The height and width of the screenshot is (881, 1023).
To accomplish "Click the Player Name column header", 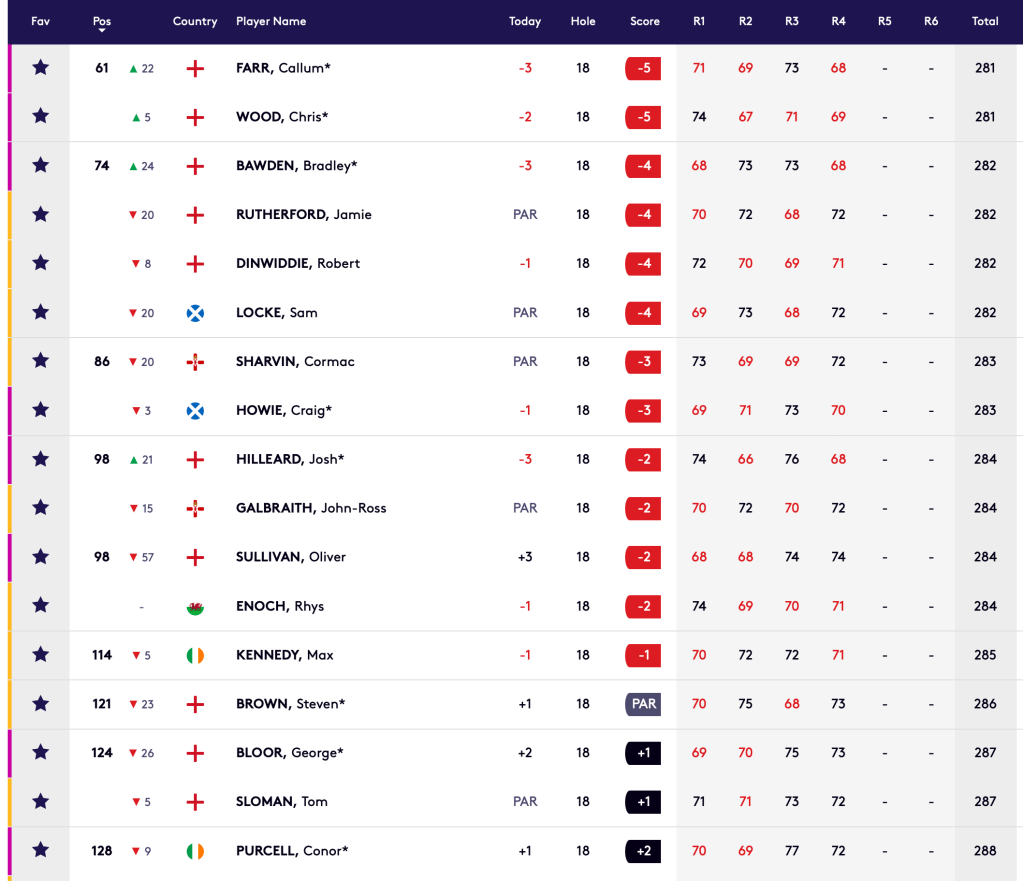I will click(x=271, y=21).
